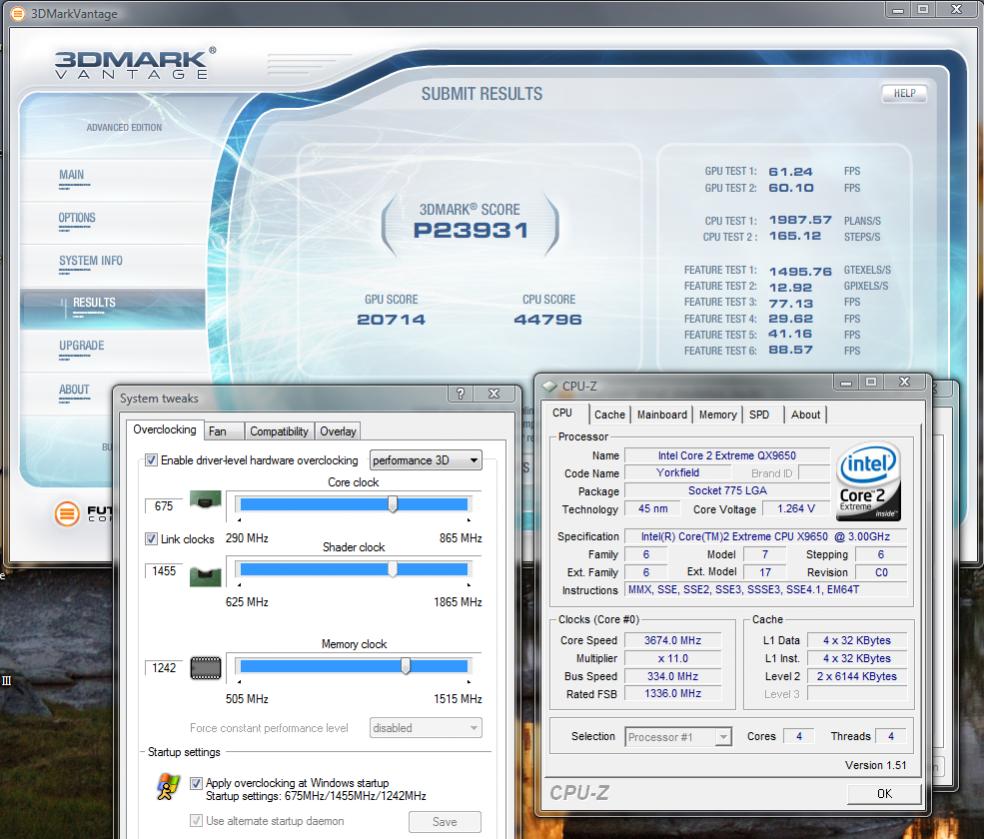Switch to the Fan tab
Image resolution: width=984 pixels, height=839 pixels.
pos(224,431)
